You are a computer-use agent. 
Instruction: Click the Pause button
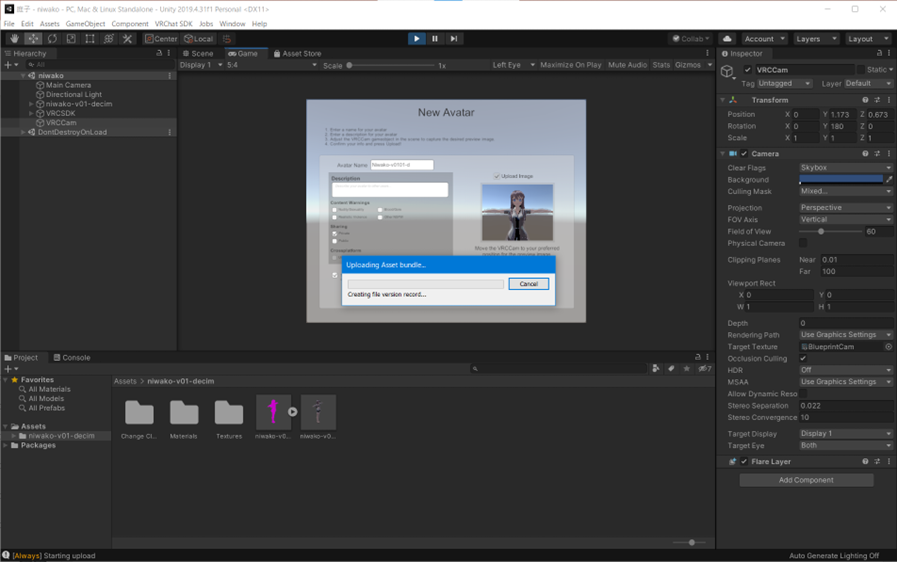(x=435, y=39)
